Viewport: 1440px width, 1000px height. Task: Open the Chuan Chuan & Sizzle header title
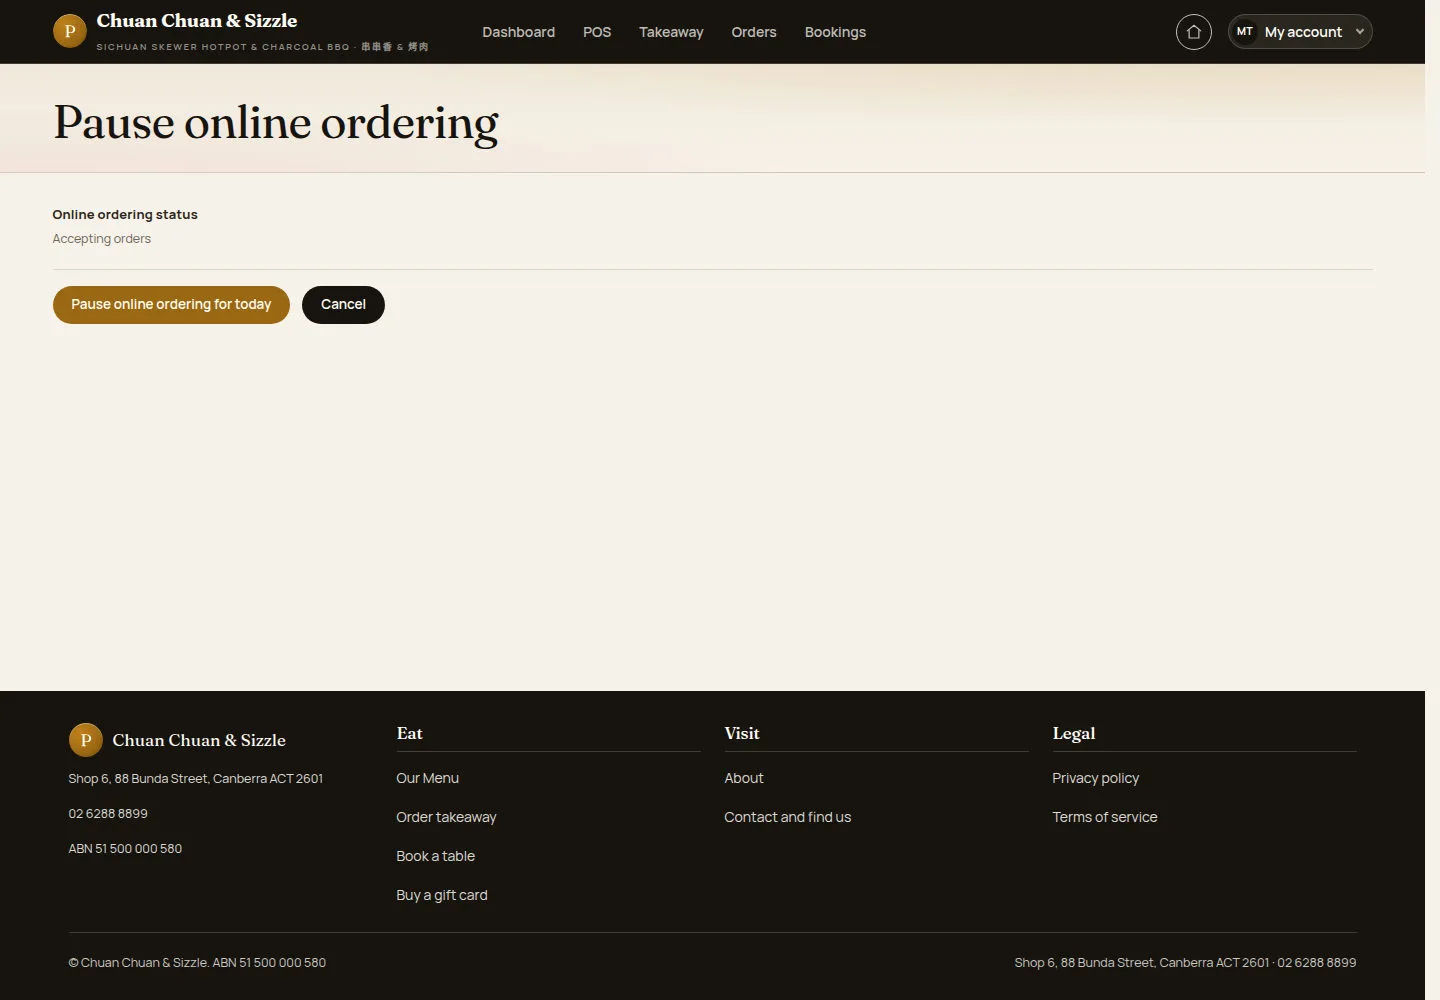click(x=197, y=21)
